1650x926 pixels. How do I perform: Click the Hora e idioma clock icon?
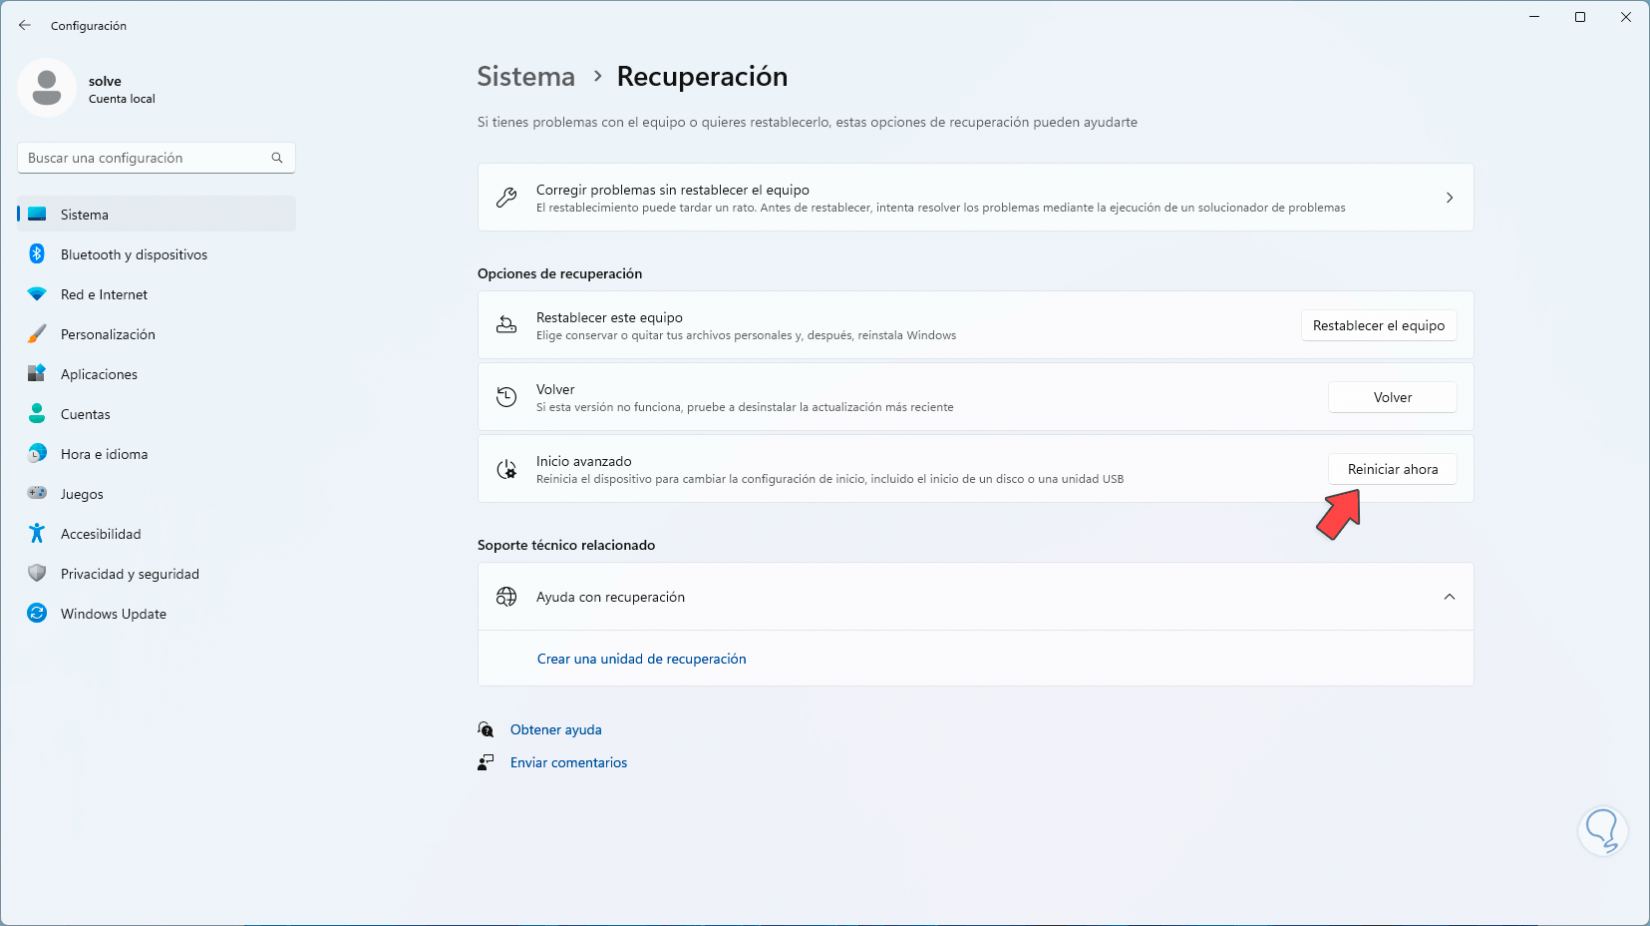coord(37,454)
